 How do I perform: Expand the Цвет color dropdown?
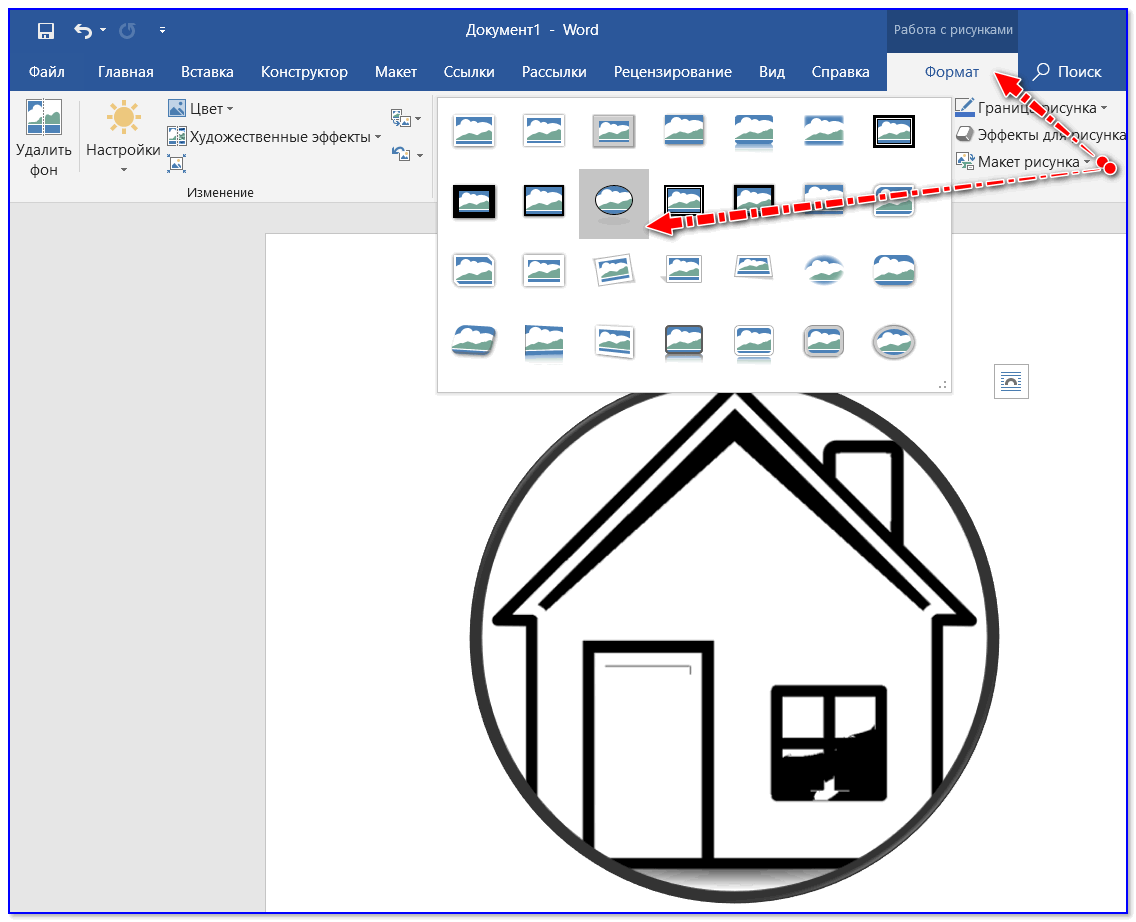[201, 109]
